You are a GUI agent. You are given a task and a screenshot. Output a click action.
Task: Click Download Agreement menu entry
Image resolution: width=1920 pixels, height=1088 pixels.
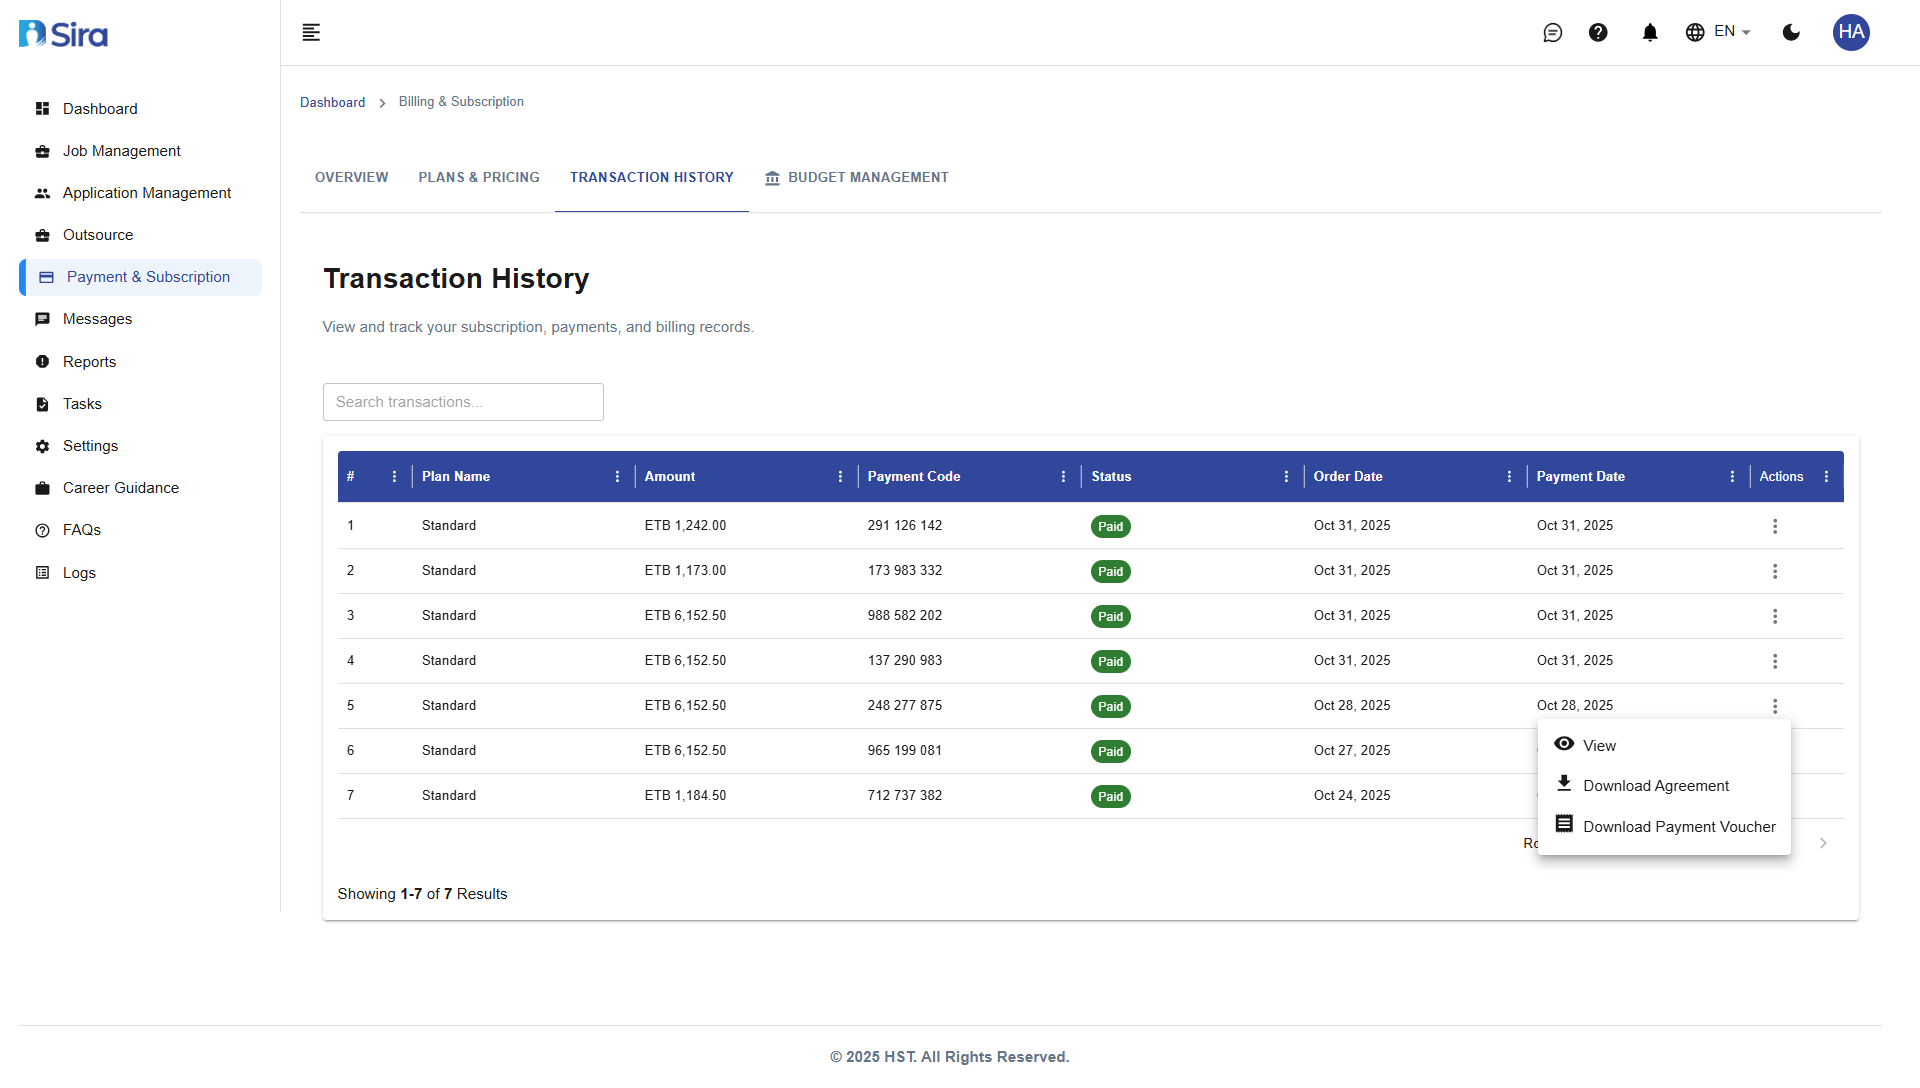point(1655,786)
